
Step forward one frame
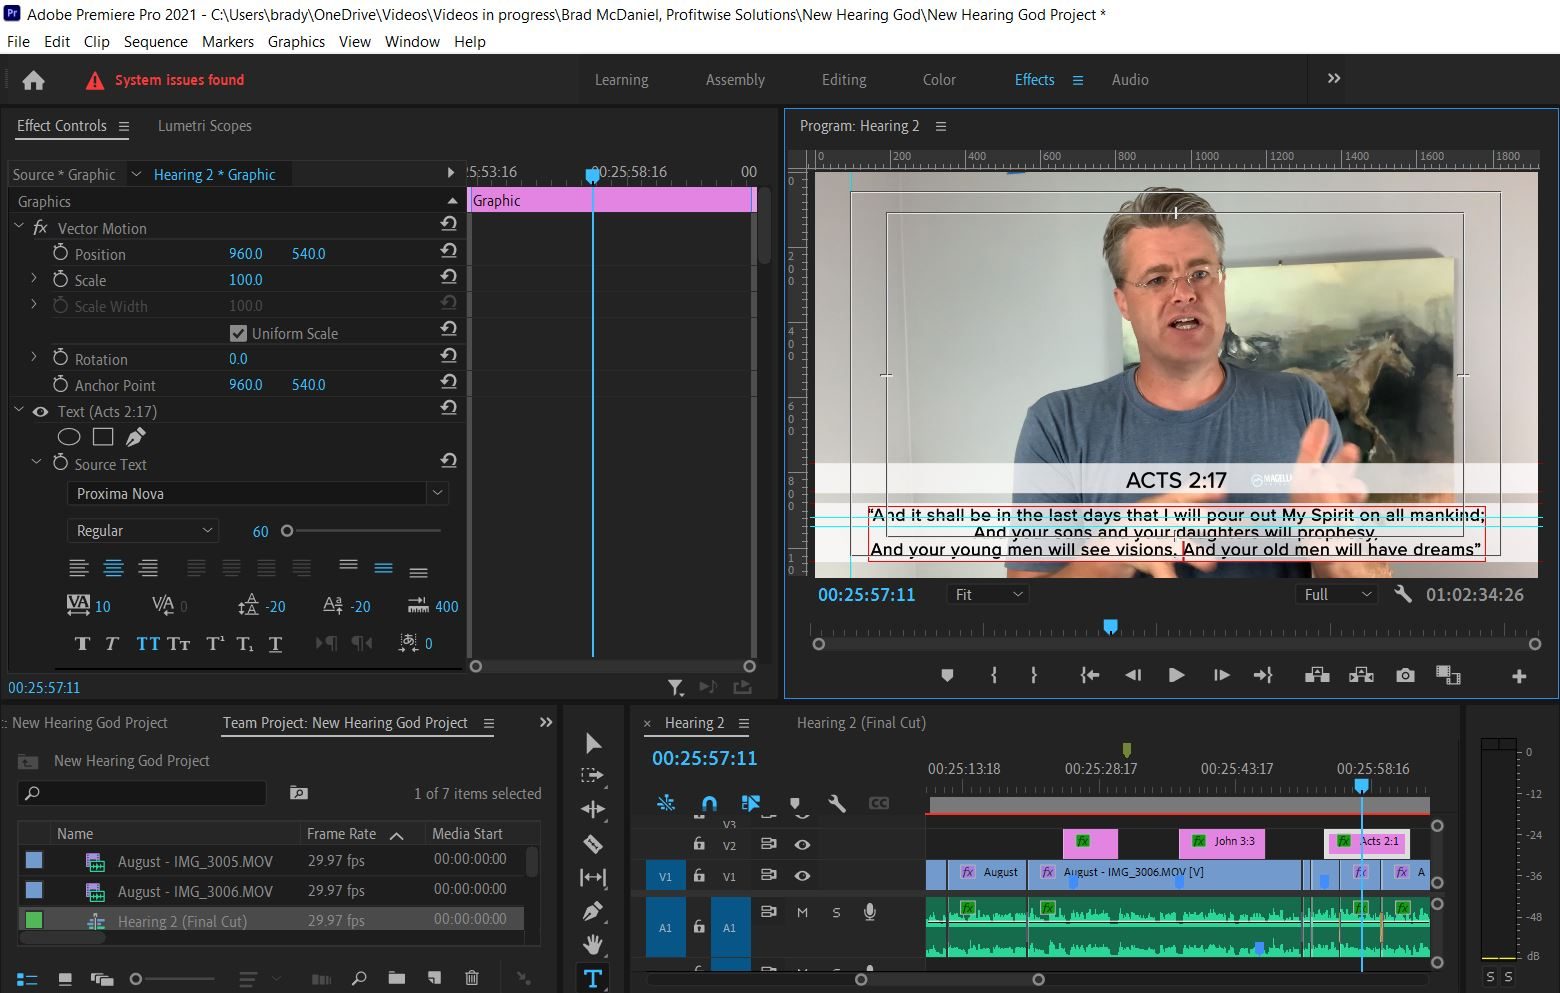click(1221, 675)
